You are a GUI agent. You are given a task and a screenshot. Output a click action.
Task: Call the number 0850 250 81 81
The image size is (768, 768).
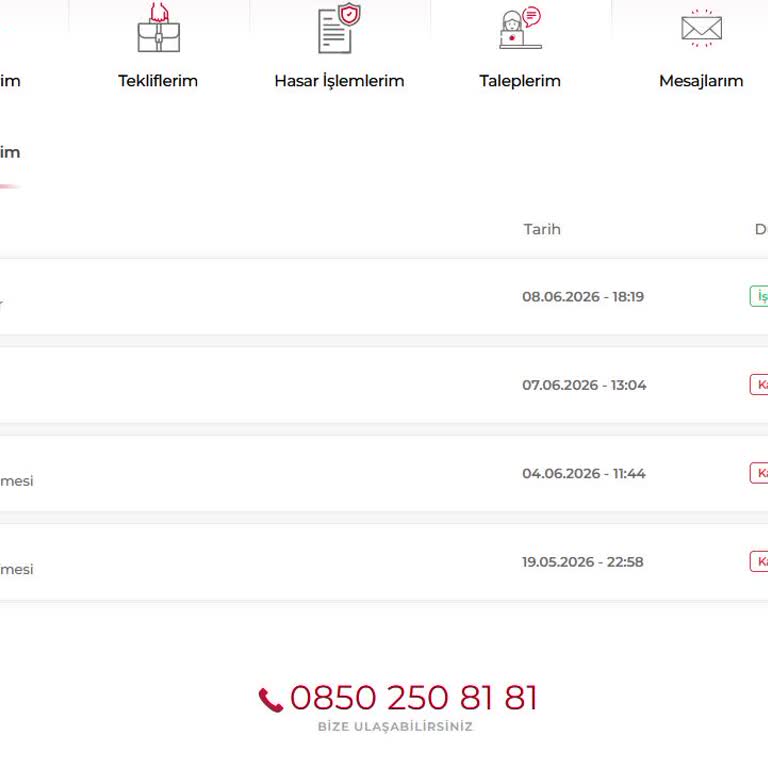click(x=414, y=697)
